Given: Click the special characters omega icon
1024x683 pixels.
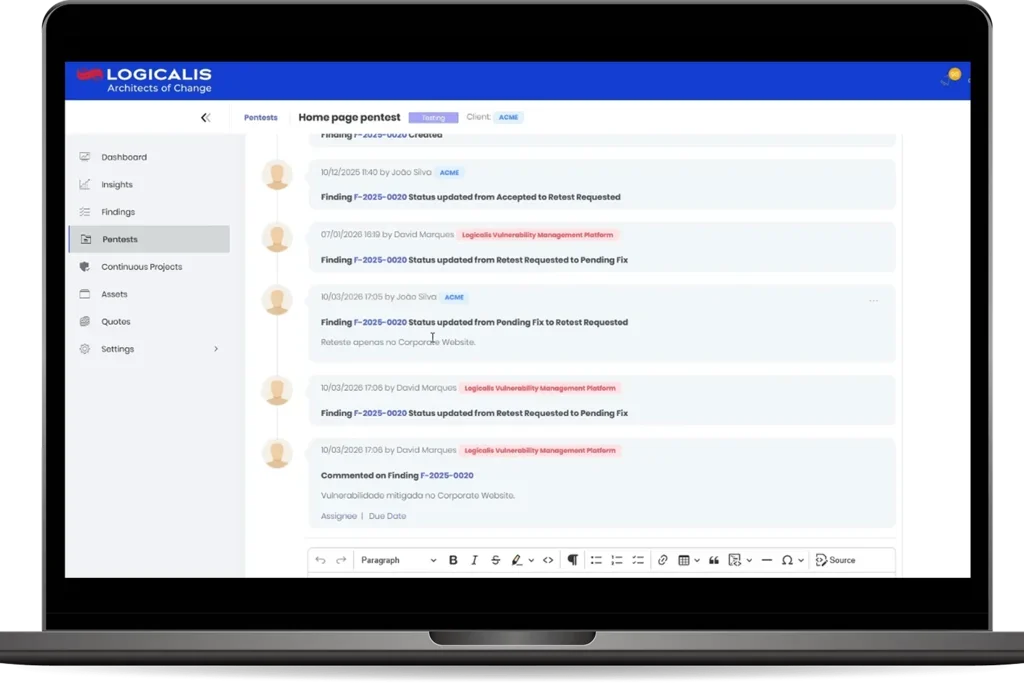Looking at the screenshot, I should click(x=788, y=560).
